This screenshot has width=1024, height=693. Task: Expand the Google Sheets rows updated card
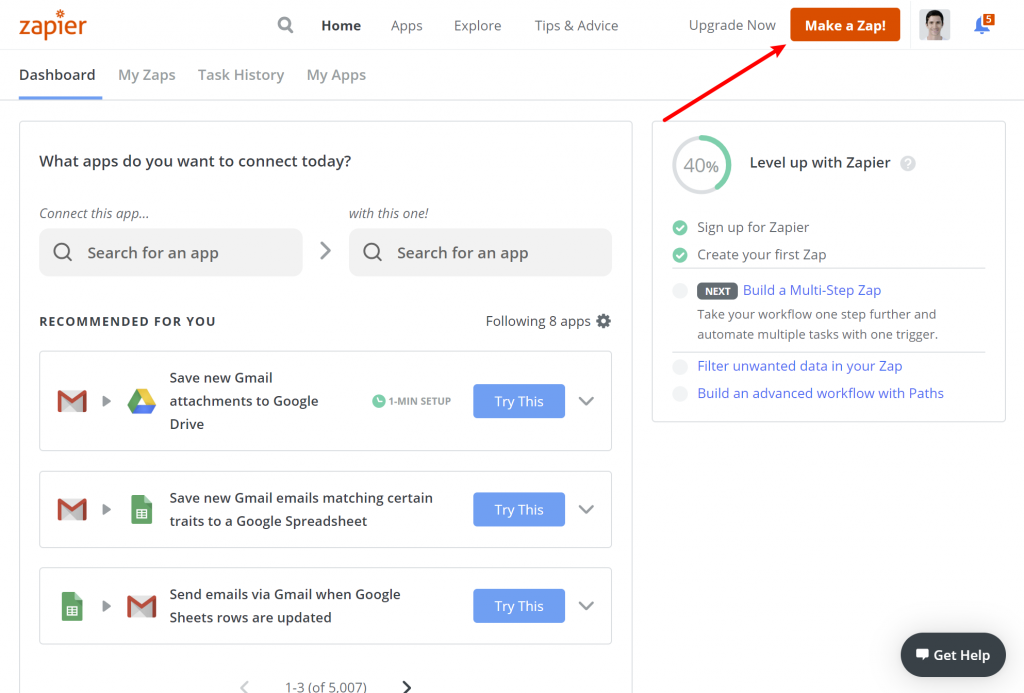(x=587, y=606)
